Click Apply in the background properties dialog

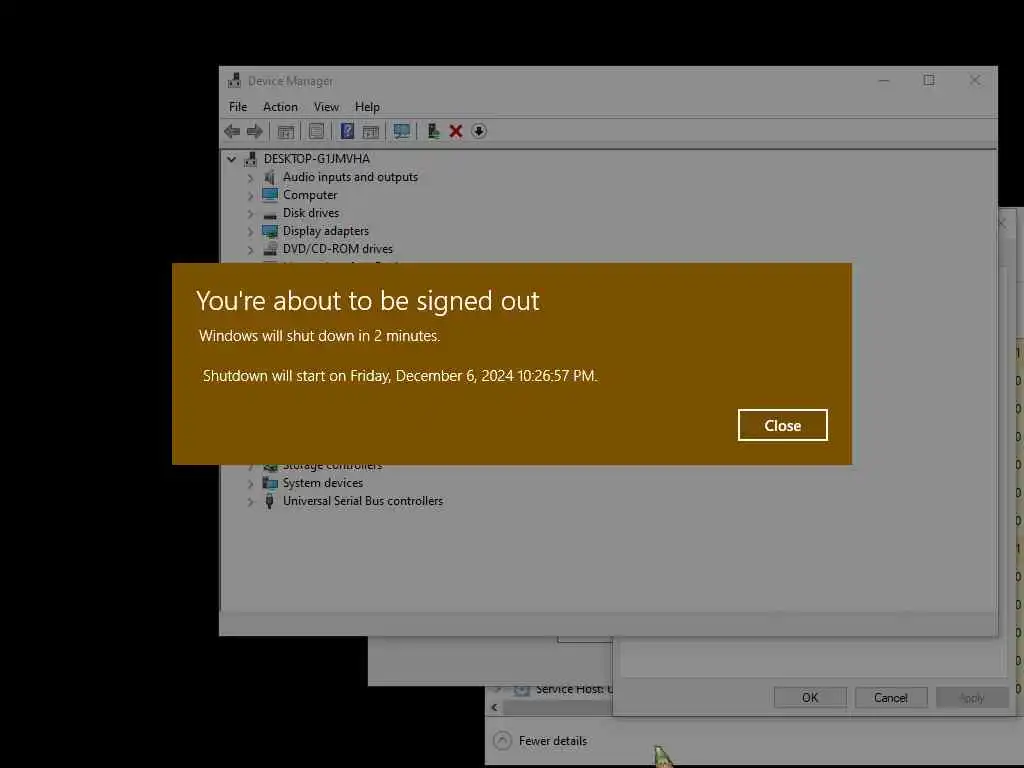tap(972, 697)
